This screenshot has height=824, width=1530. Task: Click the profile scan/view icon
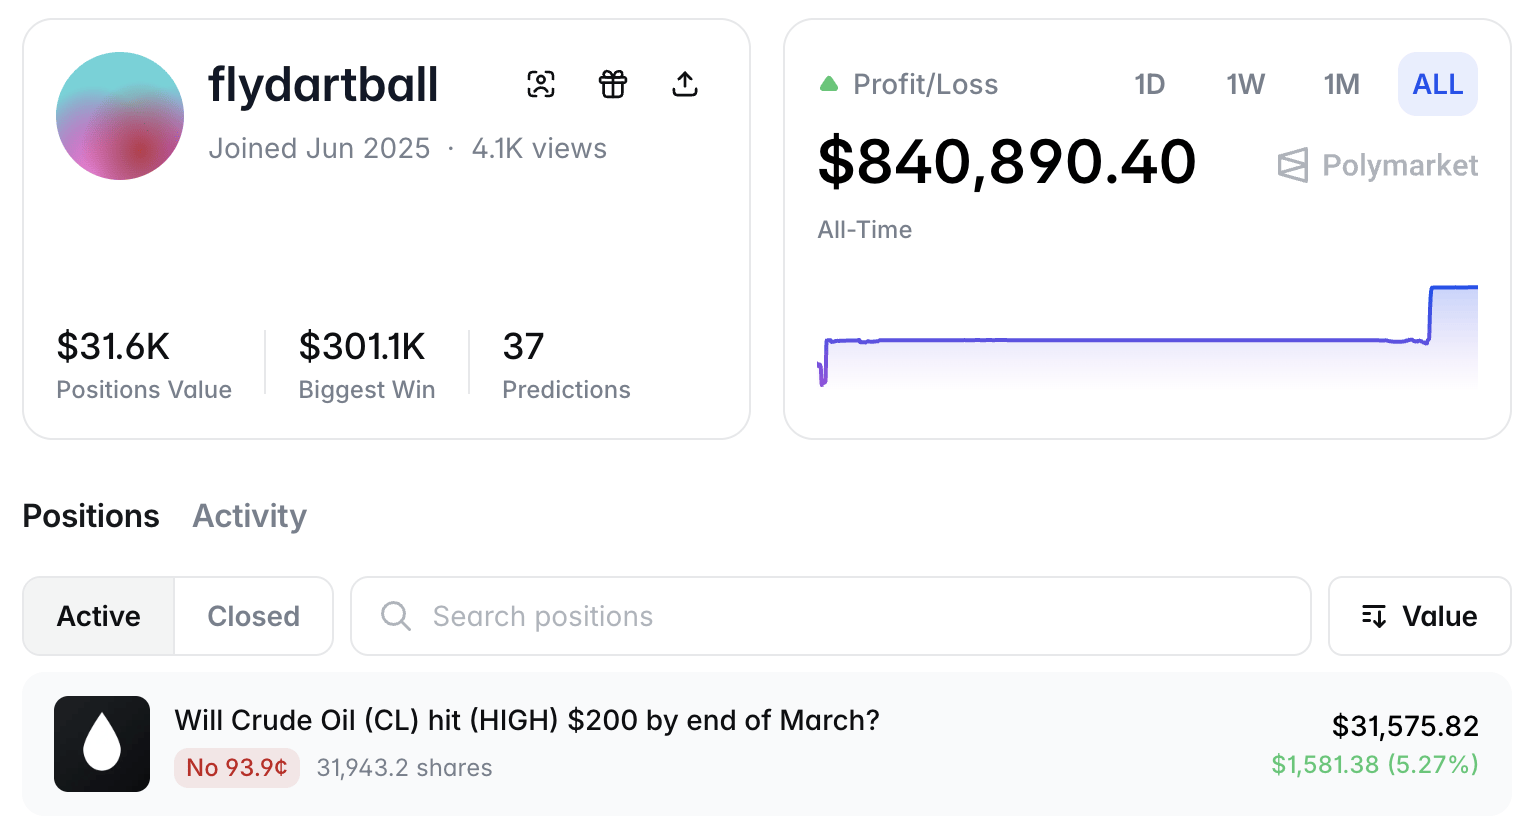pyautogui.click(x=541, y=84)
